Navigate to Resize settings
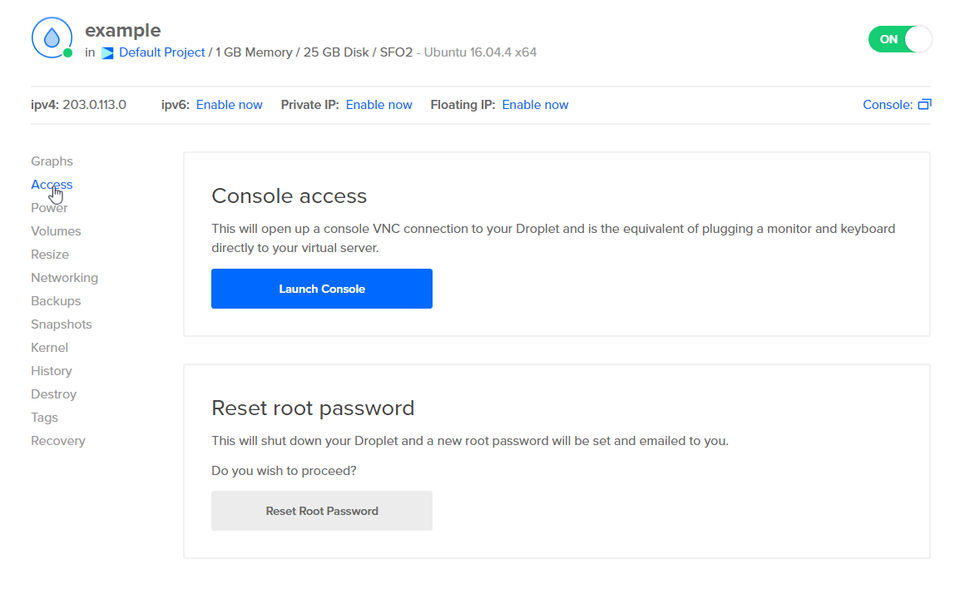Screen dimensions: 960x589 (50, 254)
